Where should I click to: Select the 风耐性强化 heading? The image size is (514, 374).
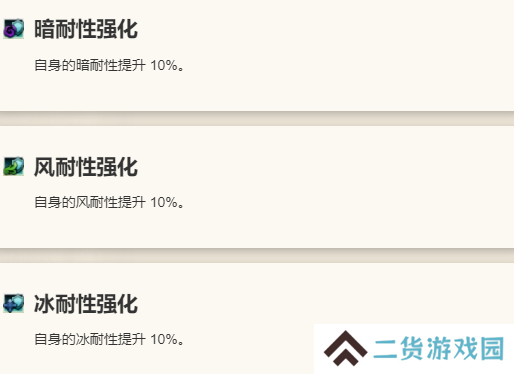[86, 167]
